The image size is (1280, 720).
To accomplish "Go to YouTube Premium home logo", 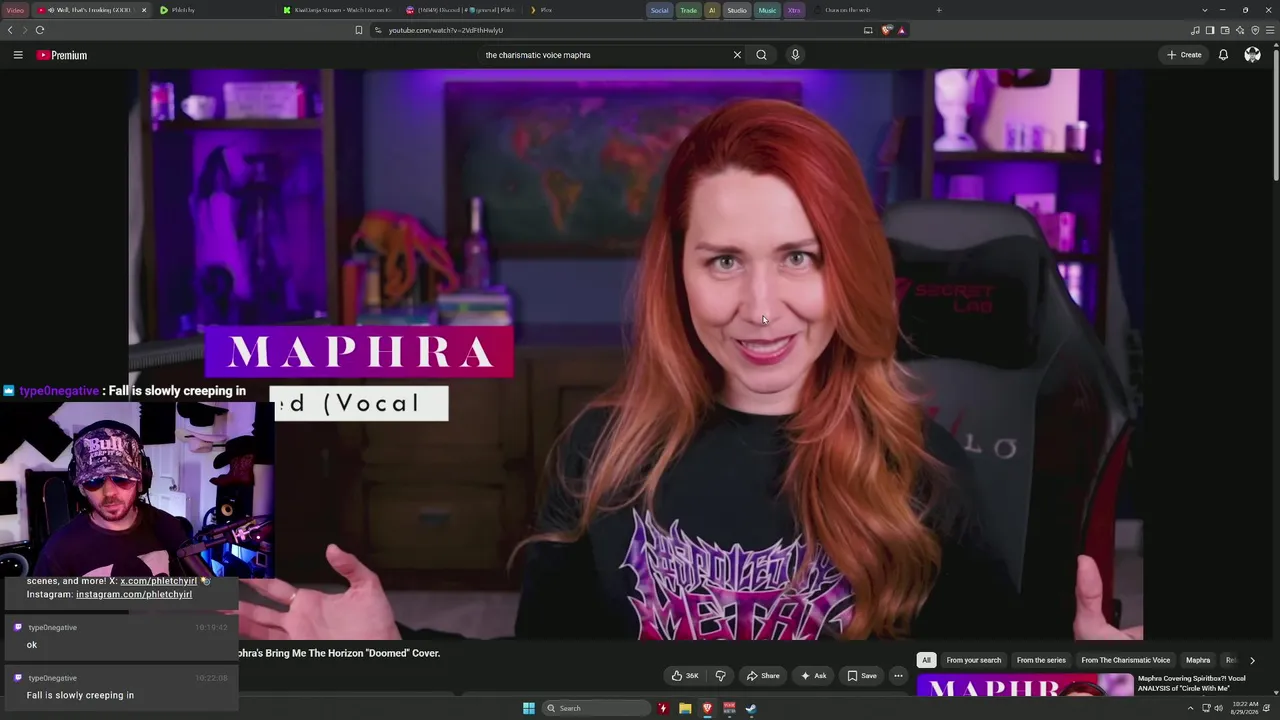I will point(62,55).
